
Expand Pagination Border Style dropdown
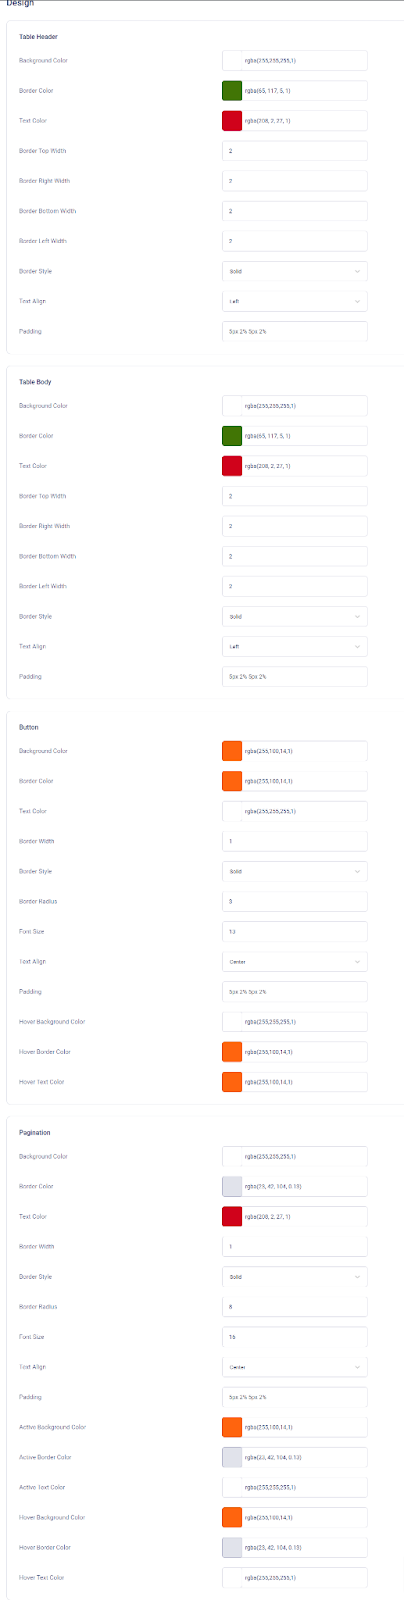point(295,1277)
